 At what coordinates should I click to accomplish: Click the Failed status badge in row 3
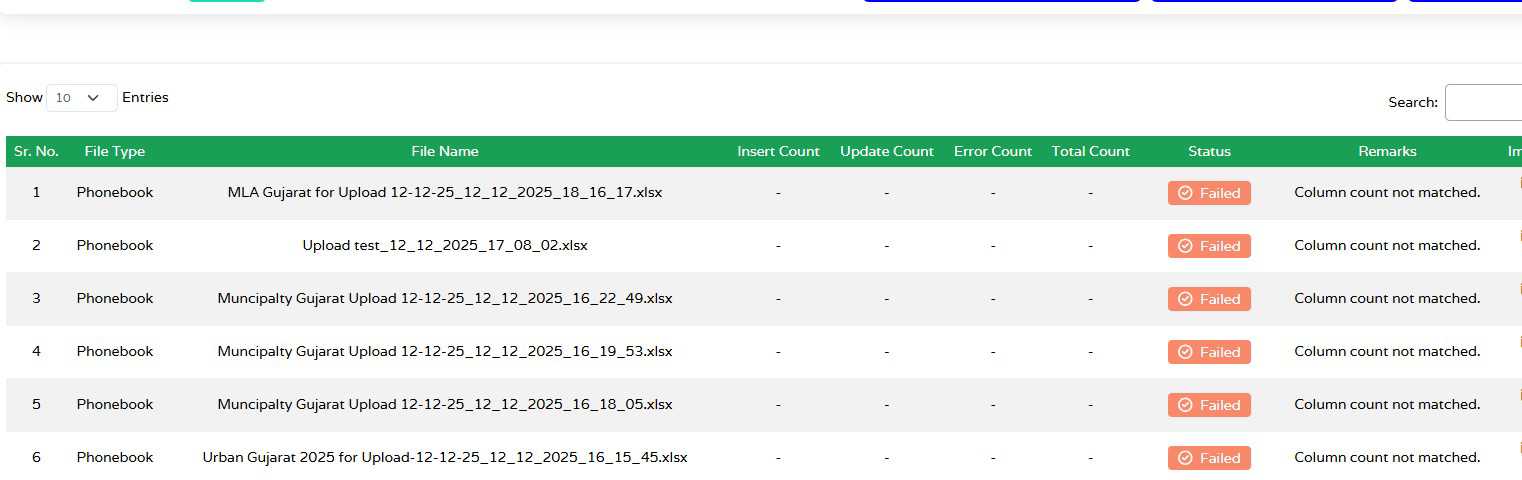[1209, 299]
